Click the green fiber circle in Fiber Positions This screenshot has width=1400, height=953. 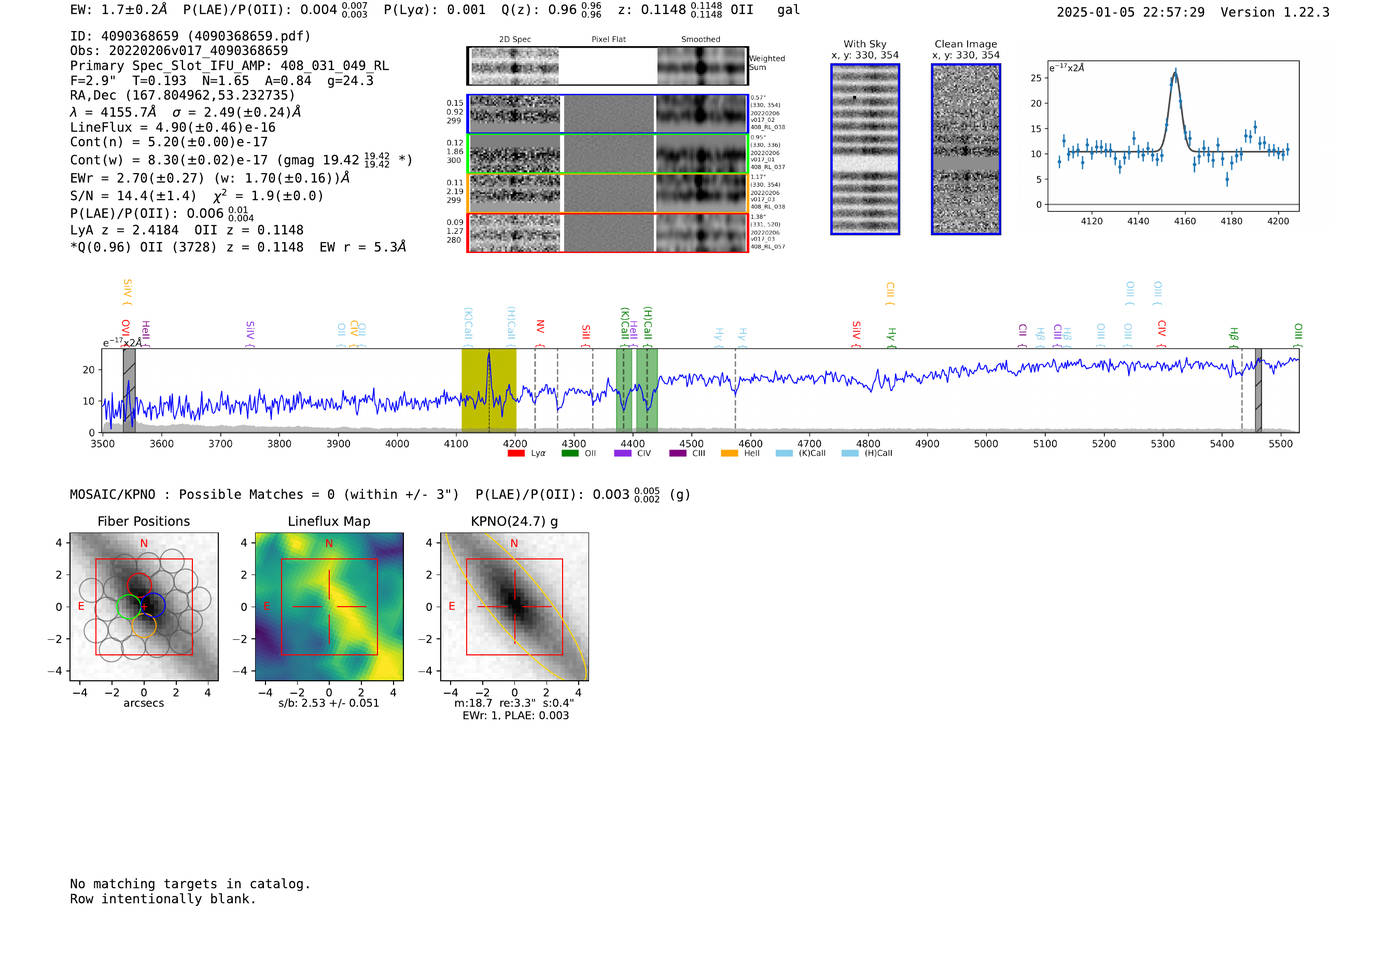click(129, 606)
